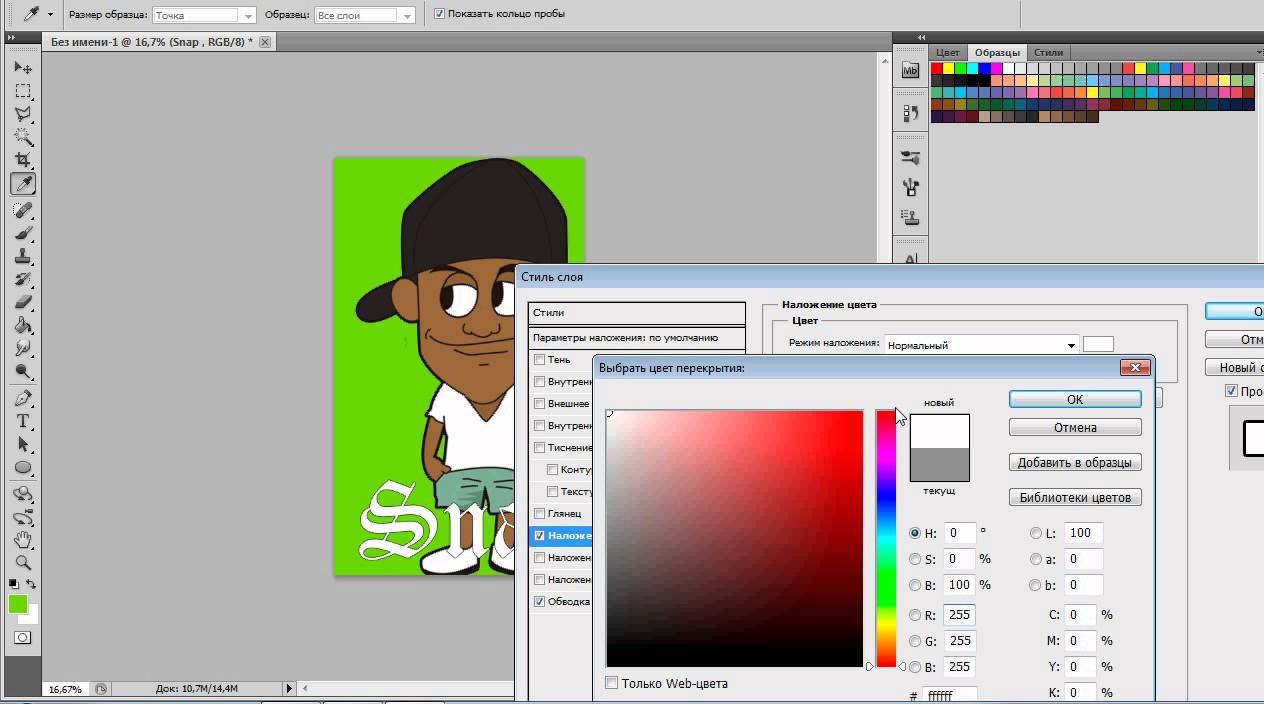Viewport: 1264px width, 704px height.
Task: Select the Brush tool
Action: tap(23, 233)
